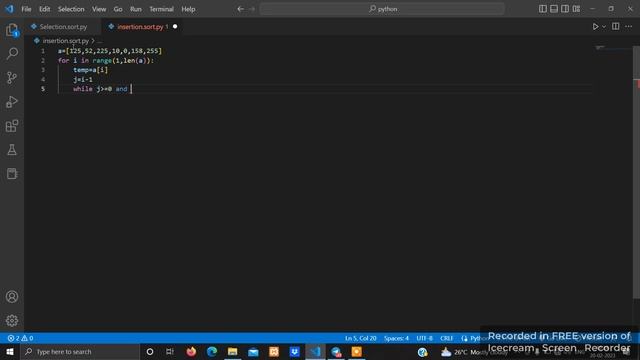Open the Edit menu

44,9
